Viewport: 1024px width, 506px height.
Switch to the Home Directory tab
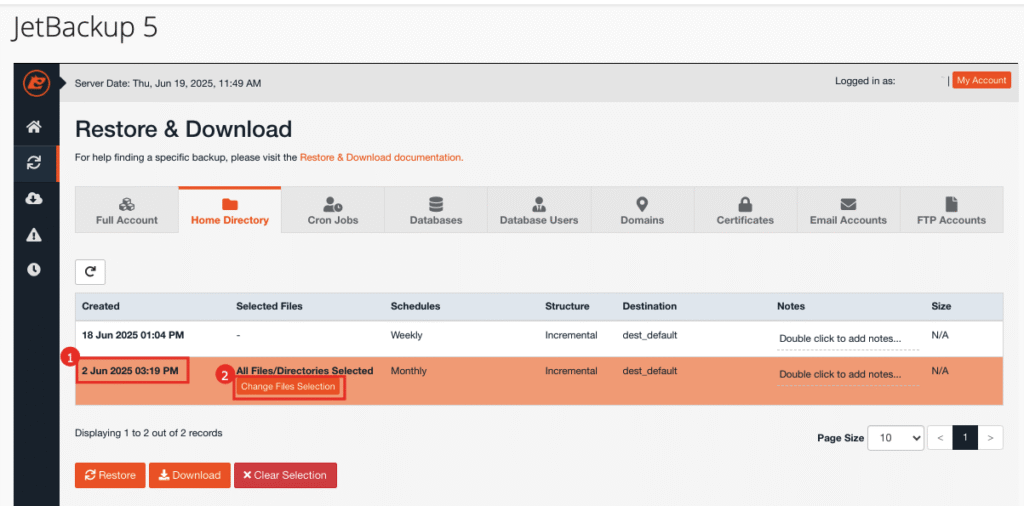(x=230, y=210)
